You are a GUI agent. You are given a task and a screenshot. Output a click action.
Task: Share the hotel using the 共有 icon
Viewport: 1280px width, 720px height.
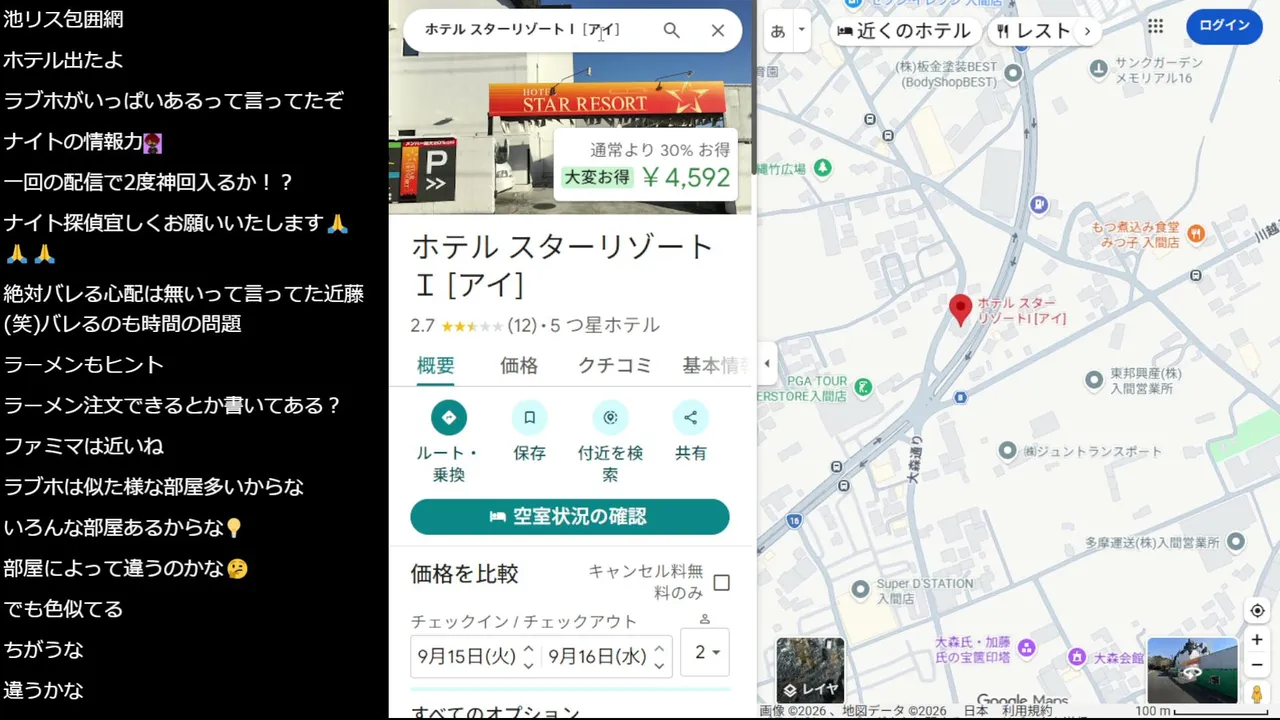pyautogui.click(x=690, y=417)
